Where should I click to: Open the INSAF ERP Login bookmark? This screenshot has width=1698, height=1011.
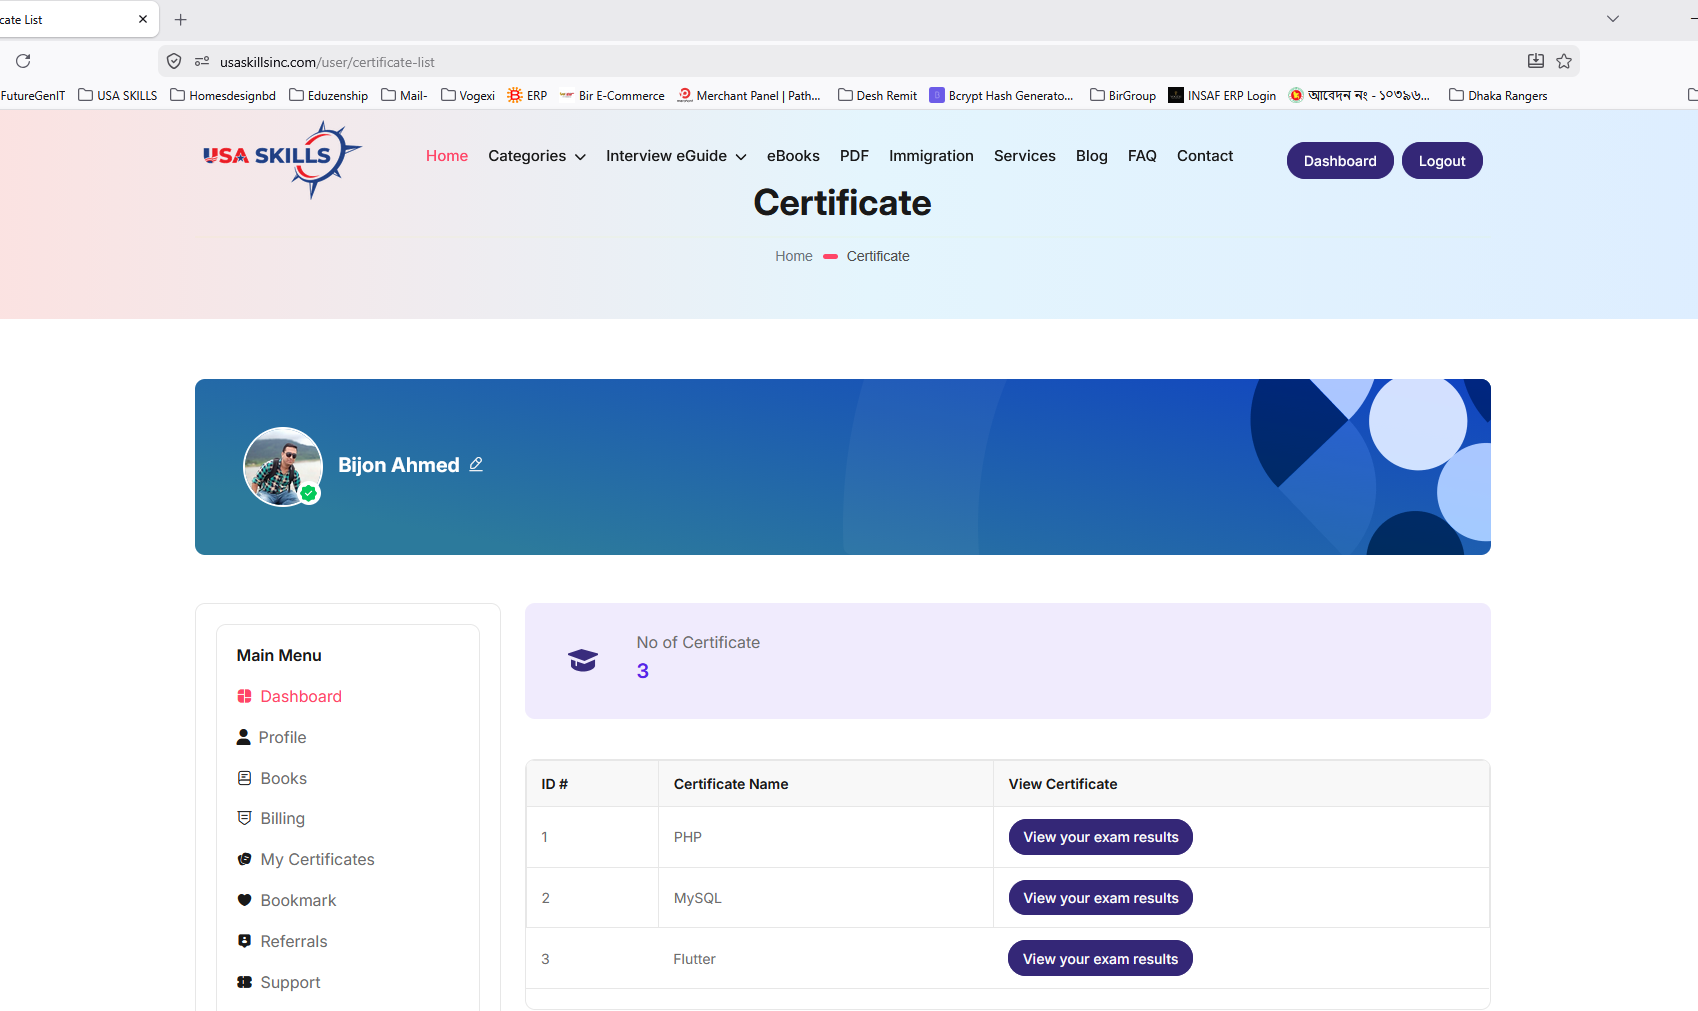coord(1222,95)
